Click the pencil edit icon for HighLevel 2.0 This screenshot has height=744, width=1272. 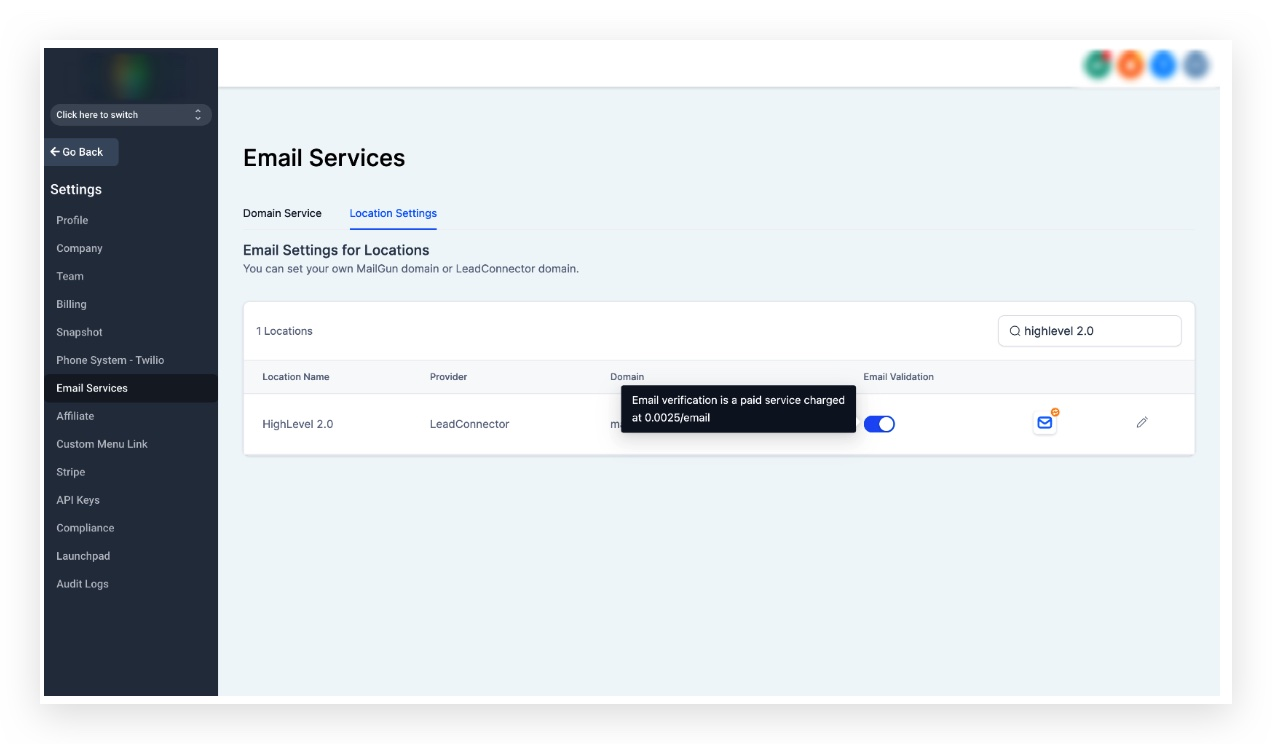coord(1142,423)
